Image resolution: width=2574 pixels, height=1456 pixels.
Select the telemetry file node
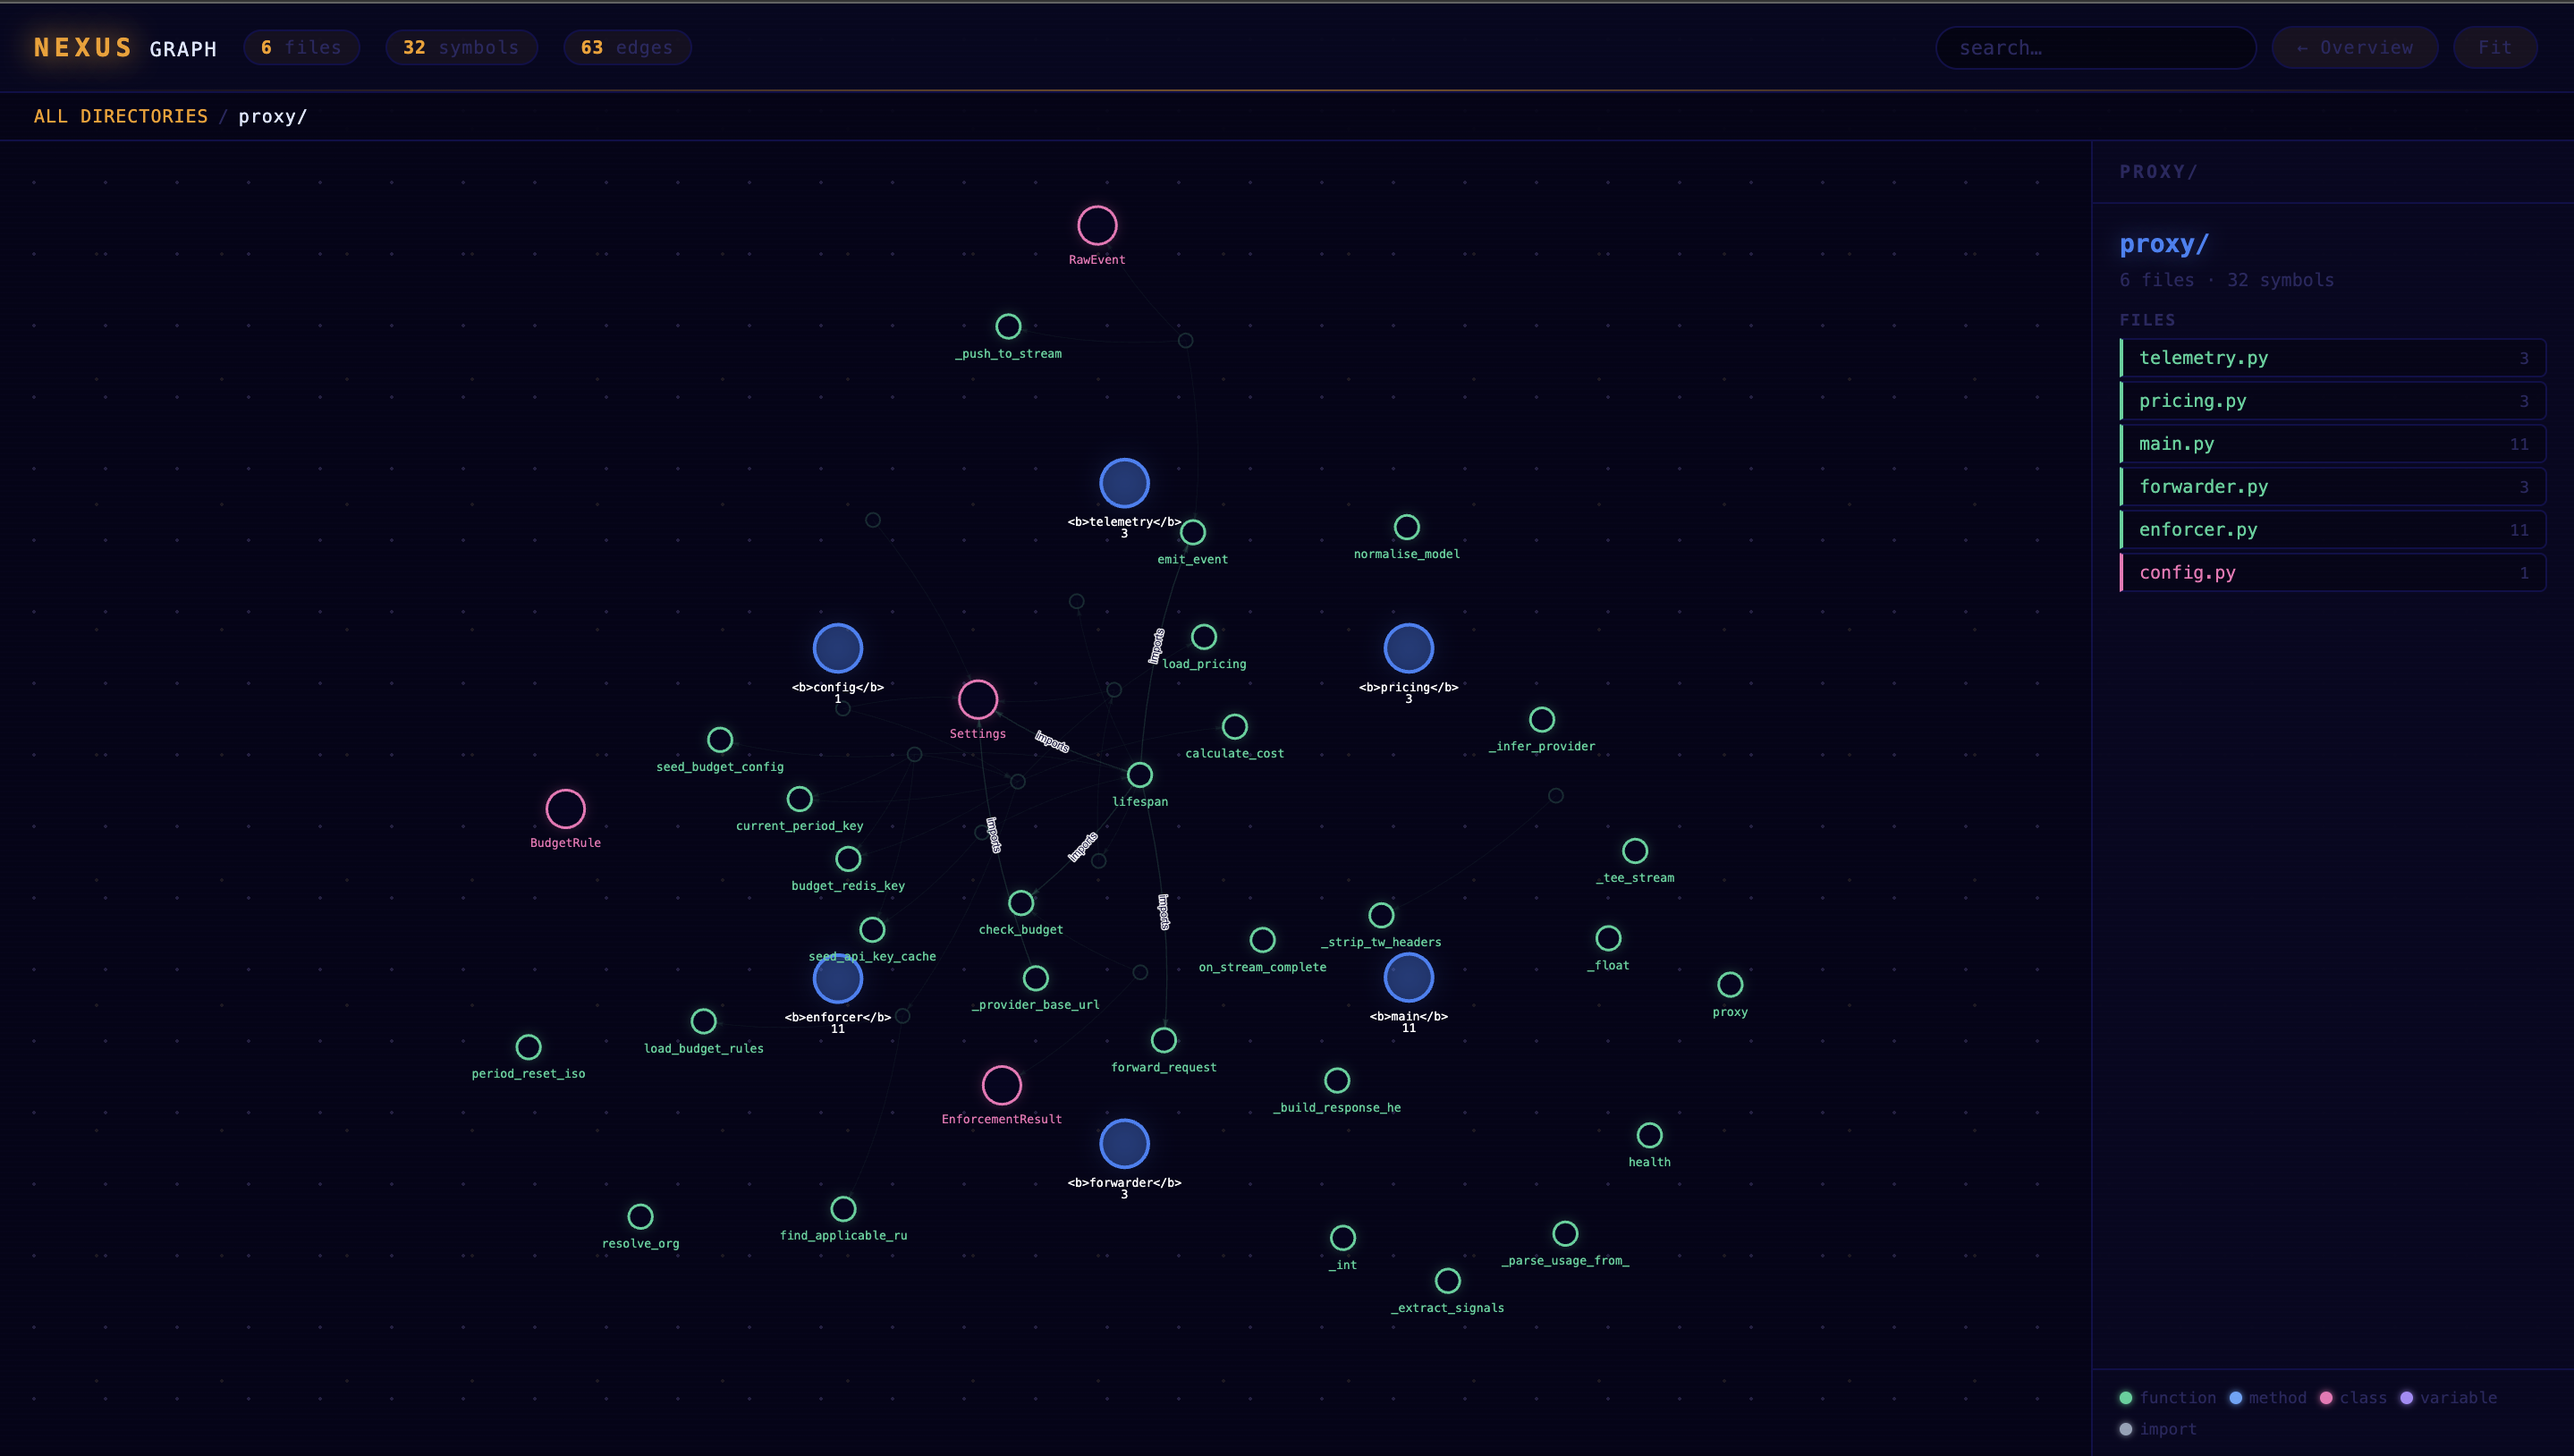click(1124, 483)
